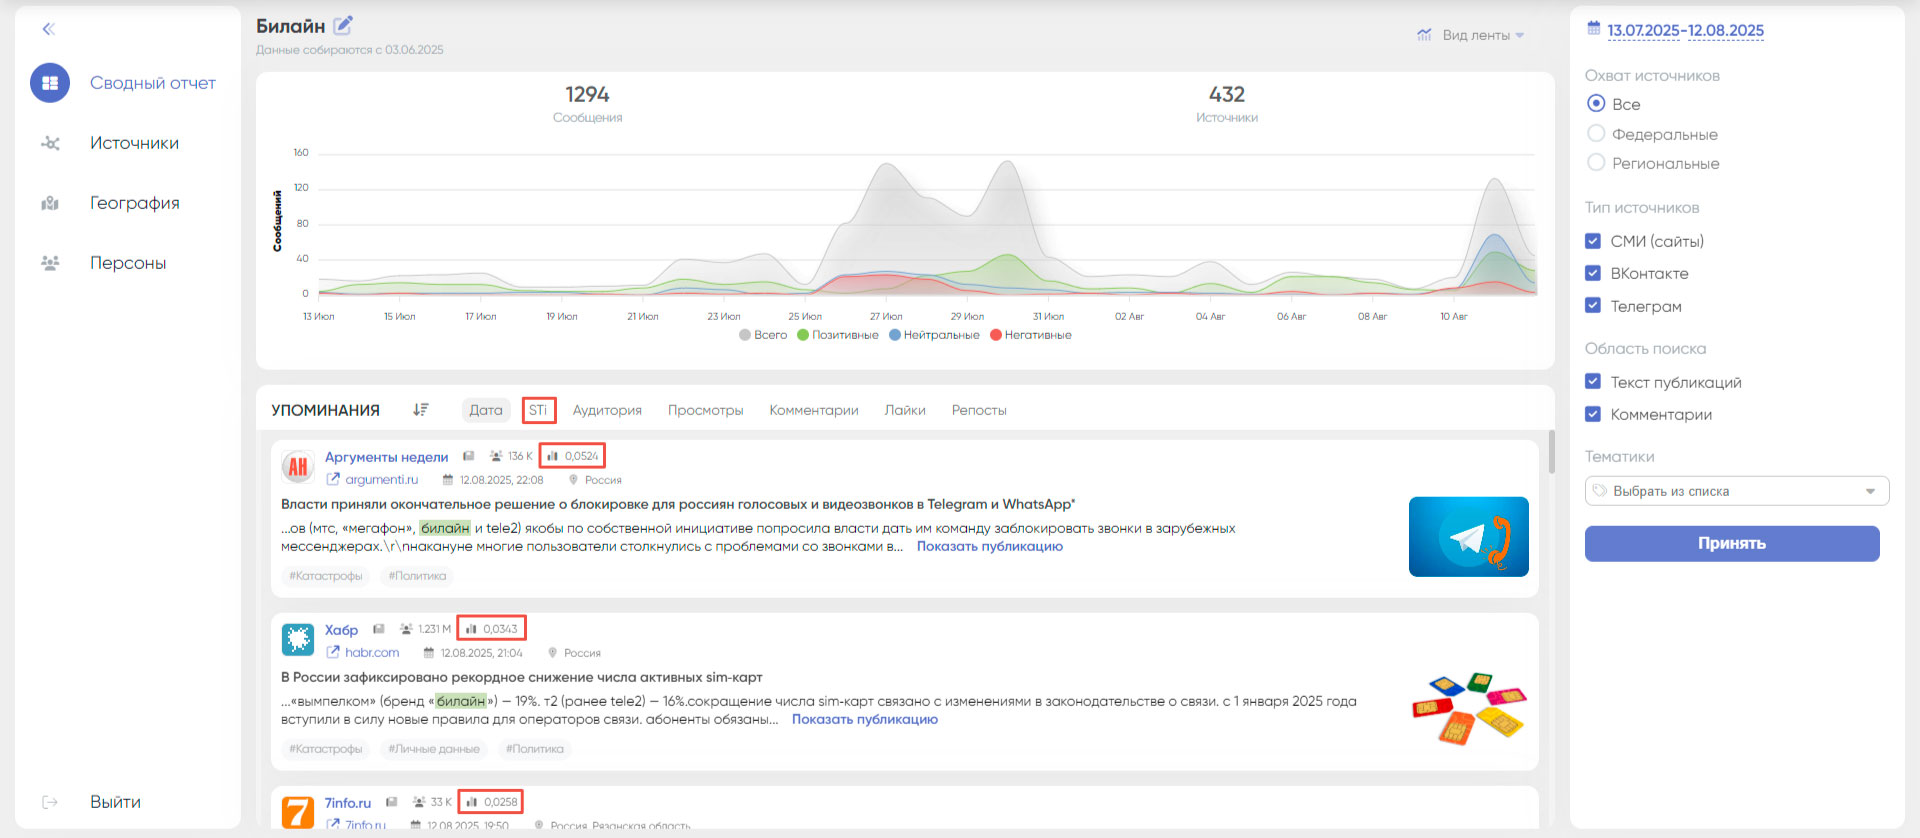Select the Федеральные radio button
This screenshot has width=1920, height=838.
point(1596,134)
